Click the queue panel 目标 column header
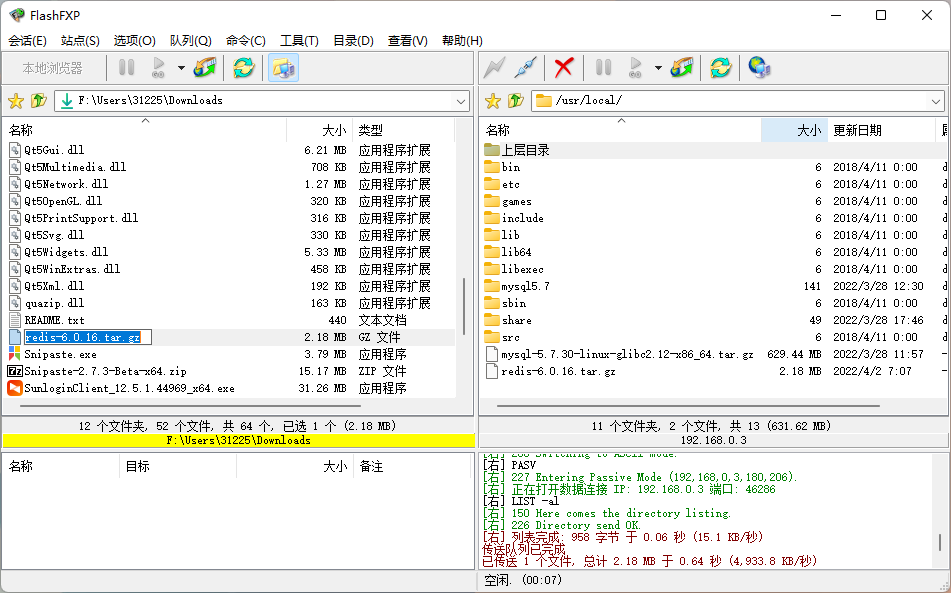The height and width of the screenshot is (593, 951). 178,466
